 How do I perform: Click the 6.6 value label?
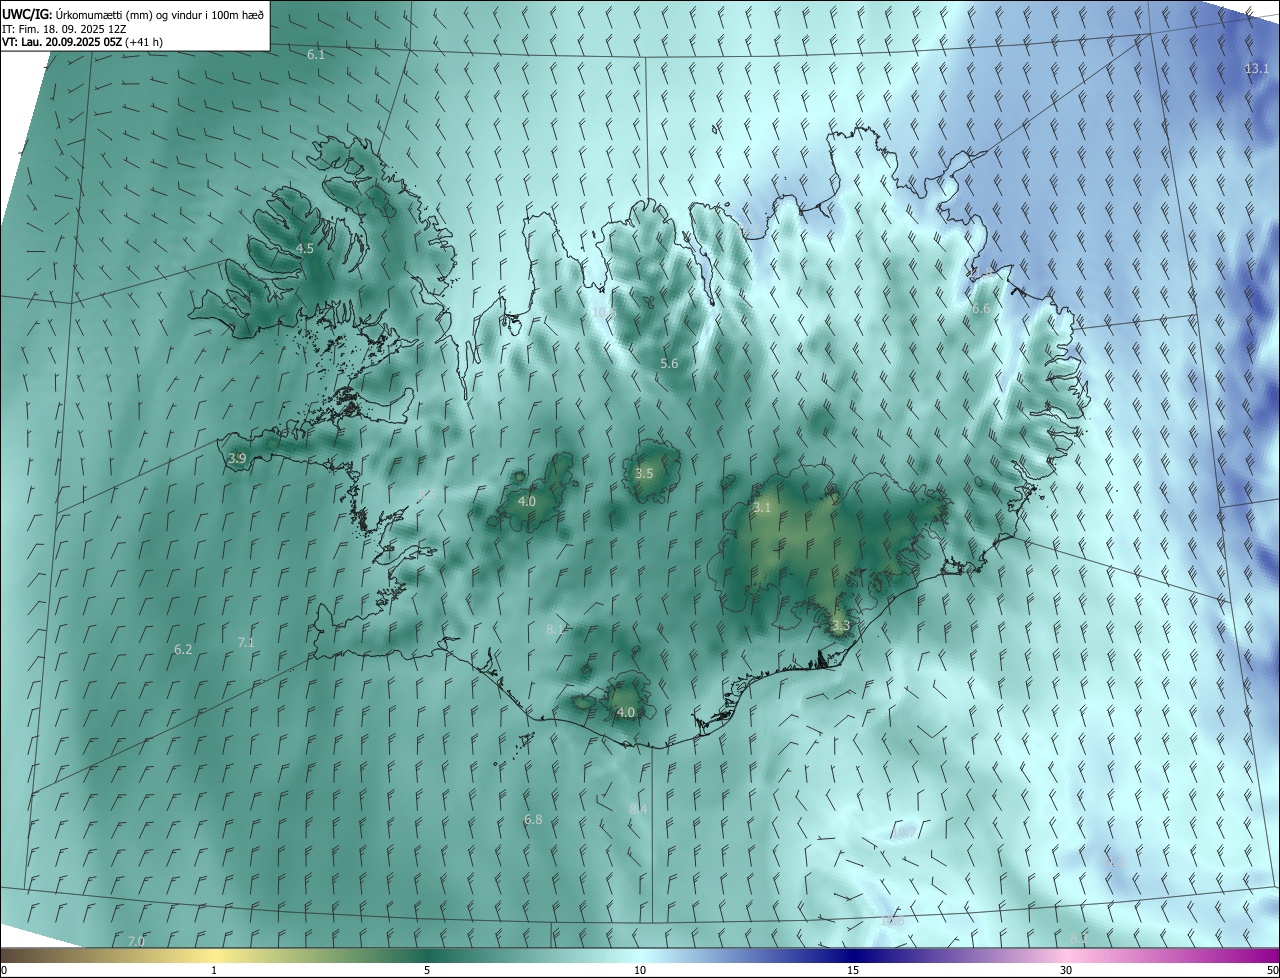click(x=980, y=309)
